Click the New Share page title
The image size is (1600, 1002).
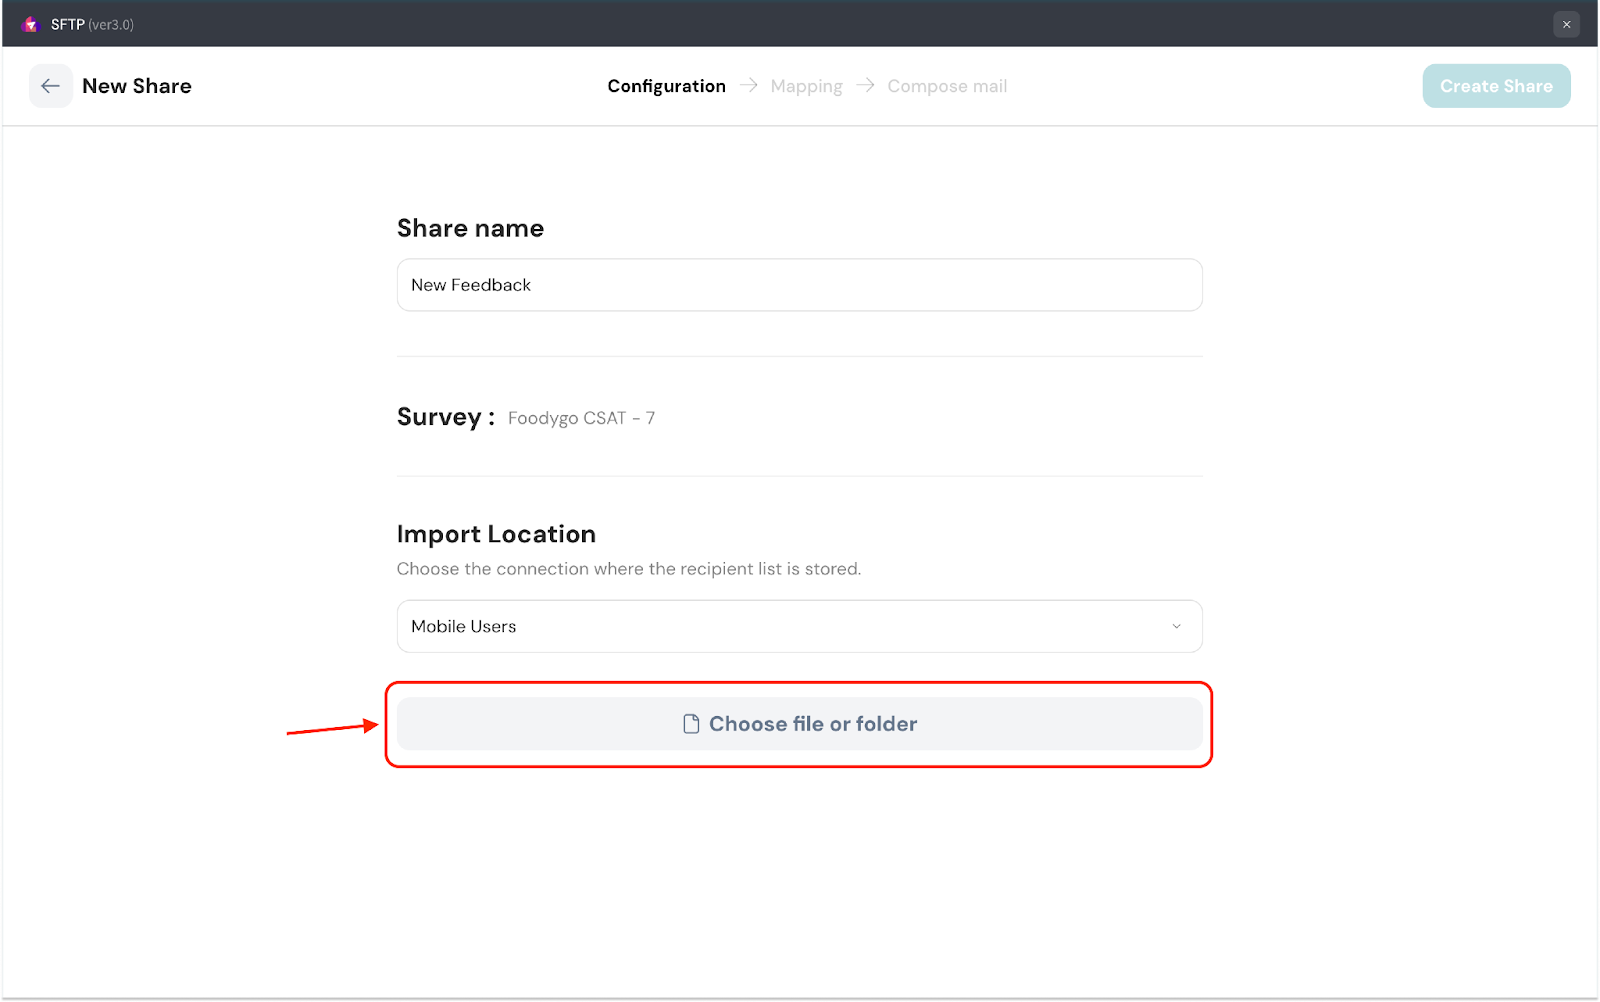point(137,86)
